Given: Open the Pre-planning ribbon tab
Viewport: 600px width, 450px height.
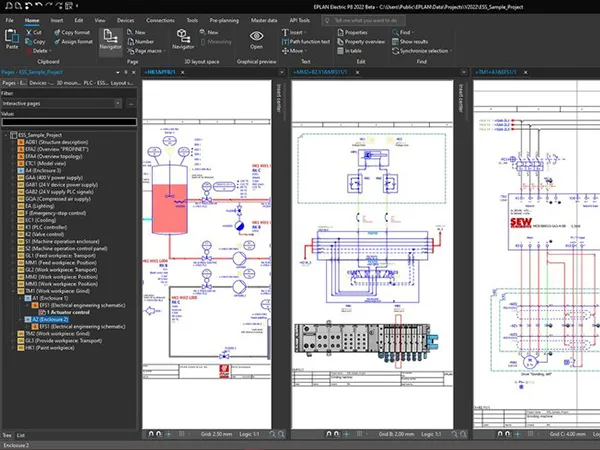Looking at the screenshot, I should coord(223,19).
